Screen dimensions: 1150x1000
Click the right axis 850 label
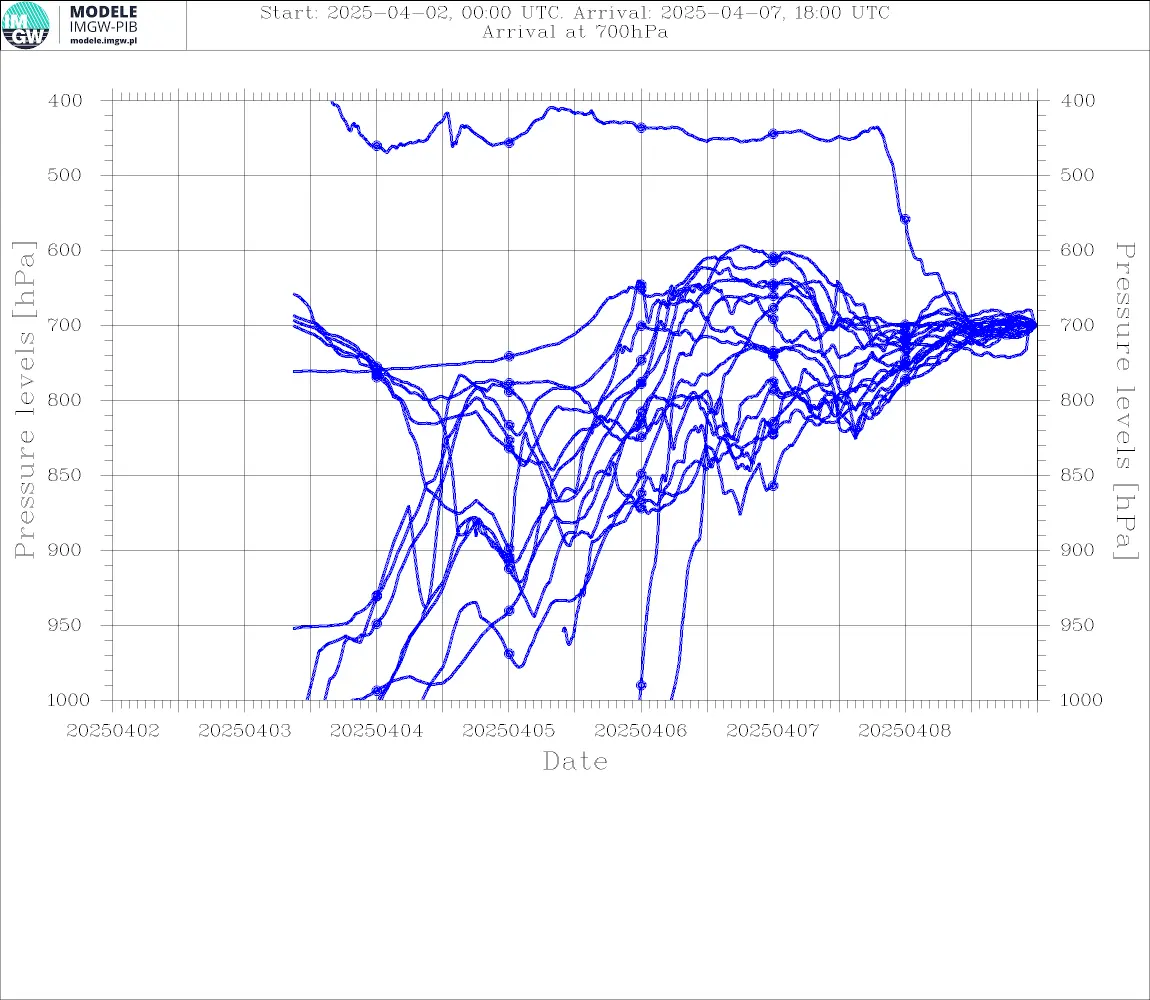click(x=1077, y=475)
